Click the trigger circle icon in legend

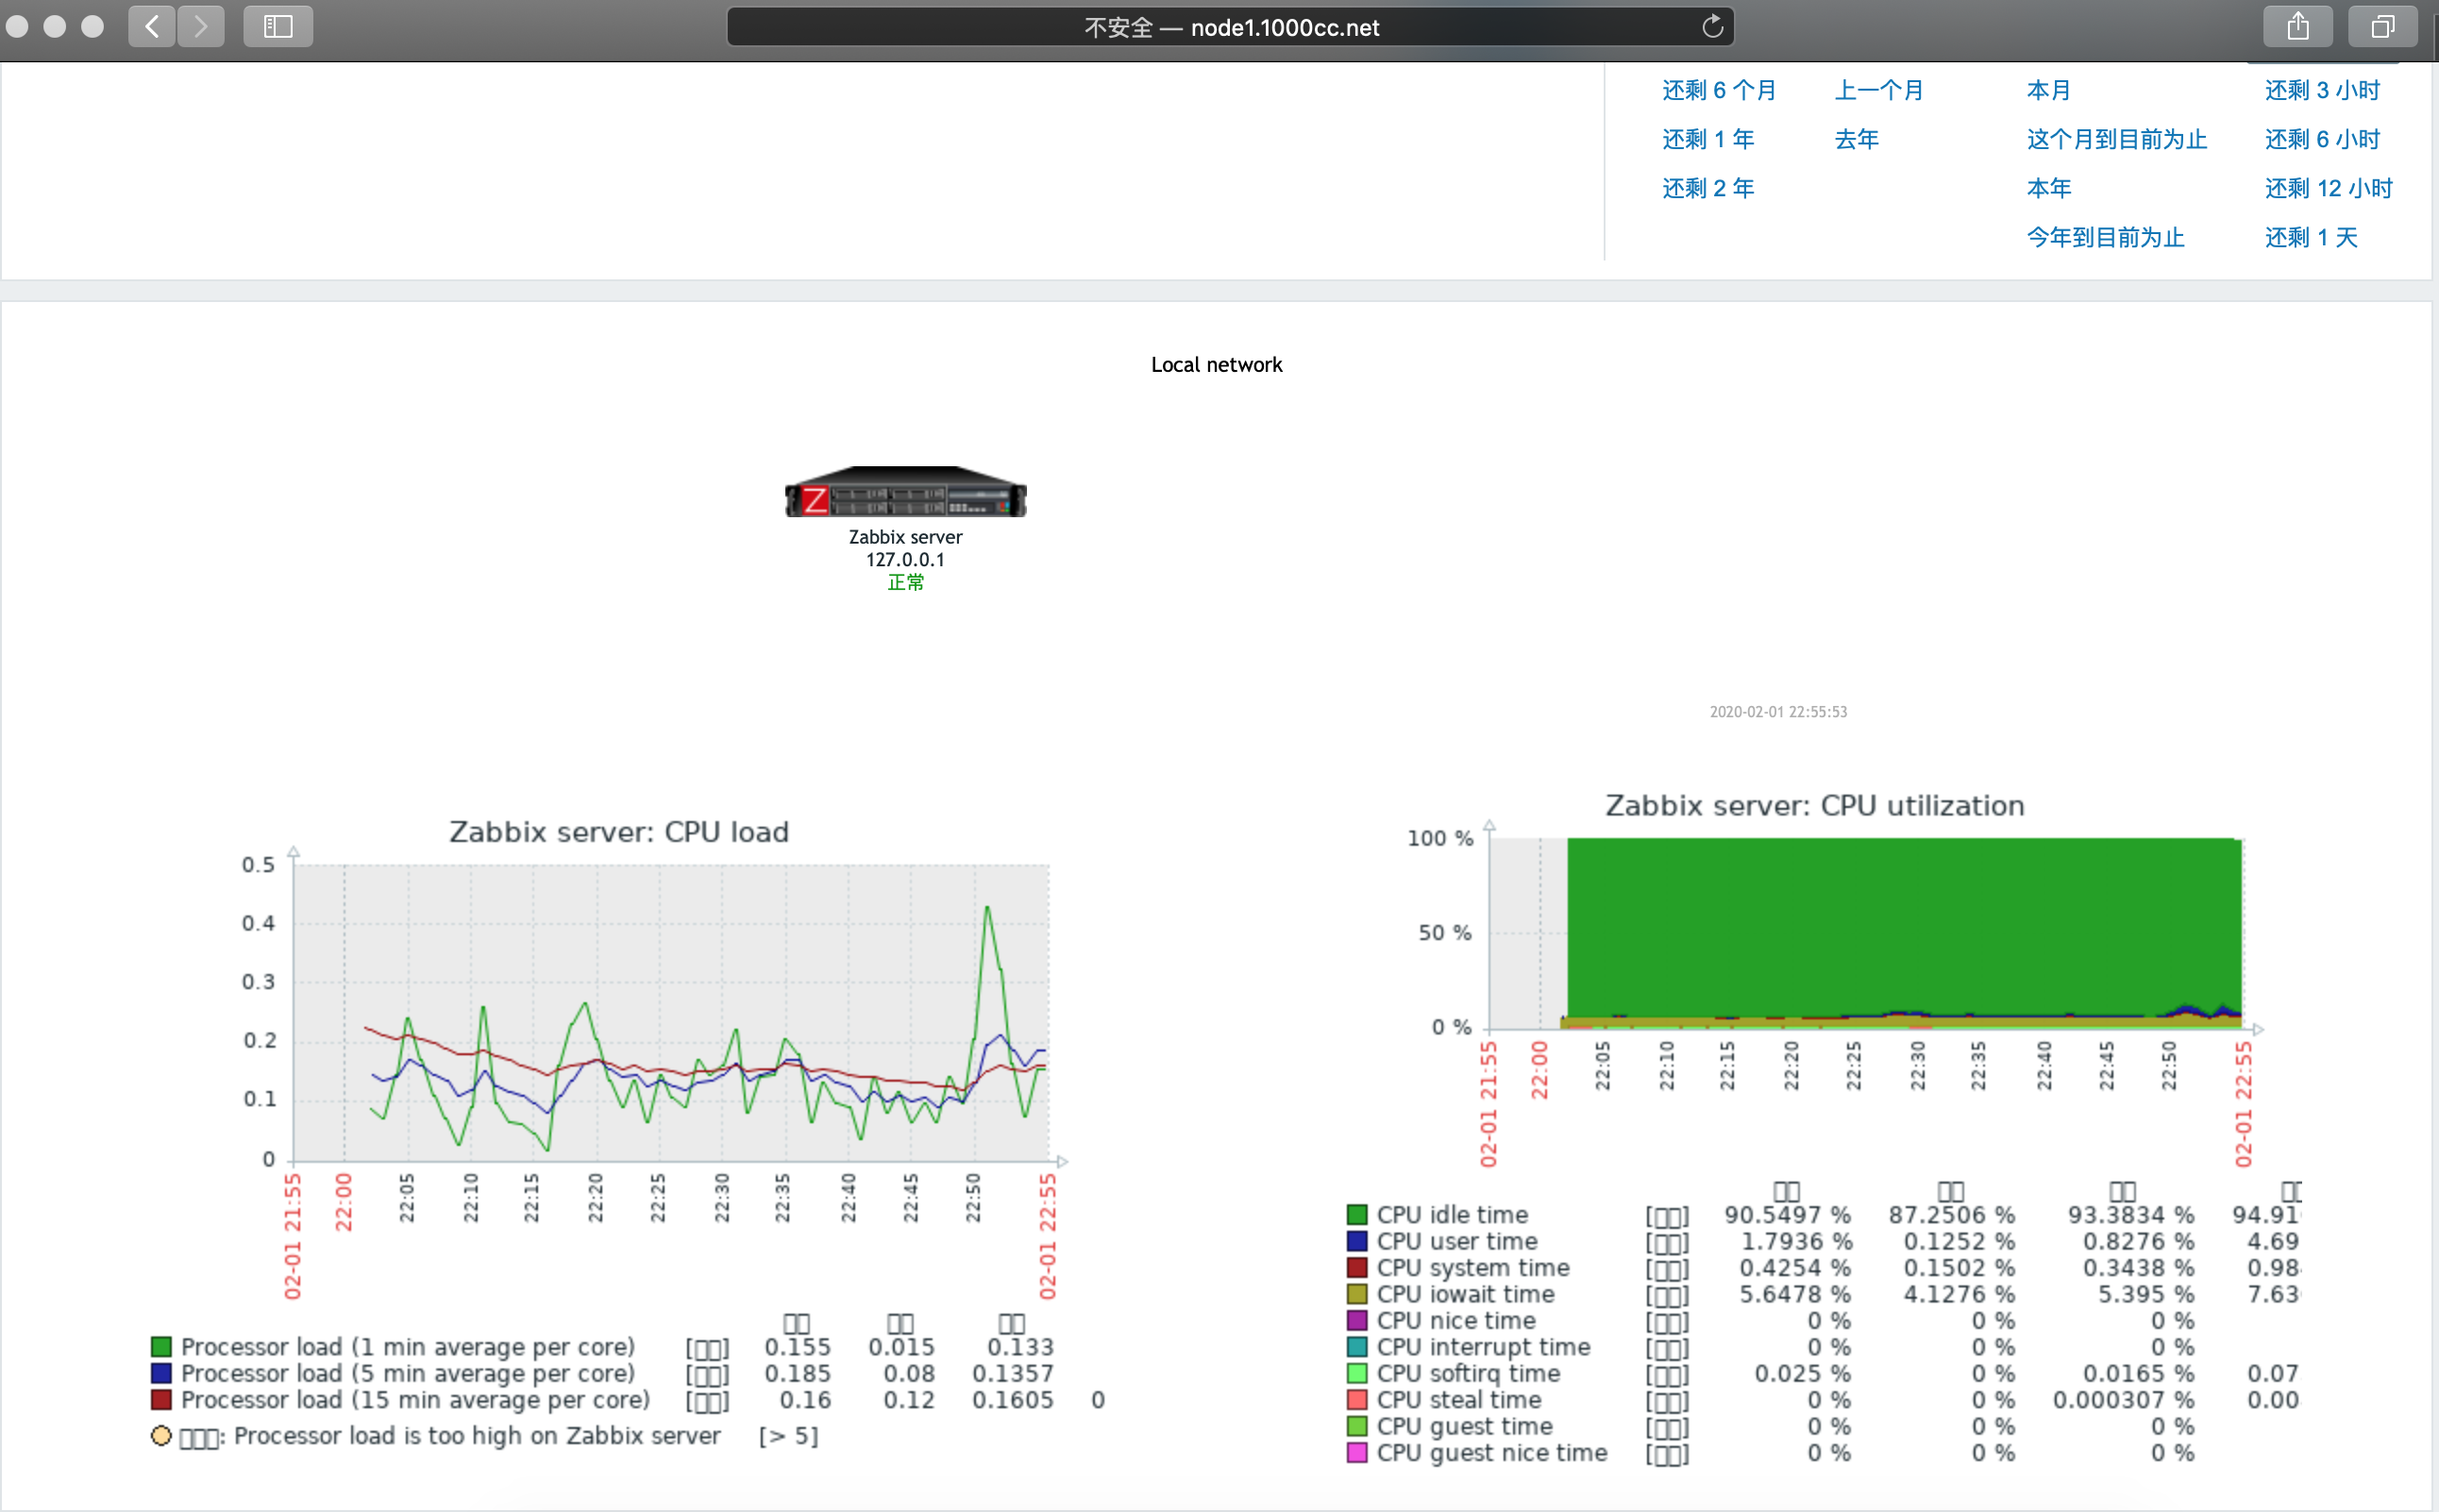pos(161,1436)
